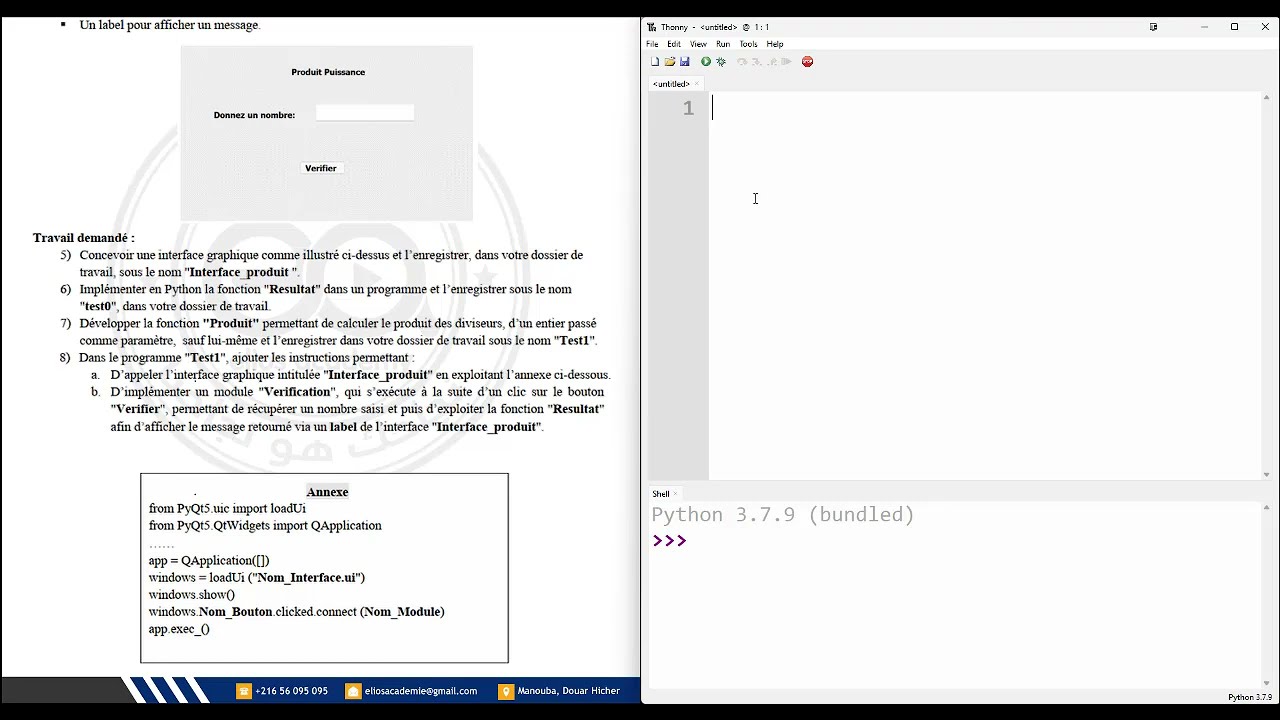Stop the backend with red STOP icon
Viewport: 1280px width, 720px height.
[x=808, y=62]
